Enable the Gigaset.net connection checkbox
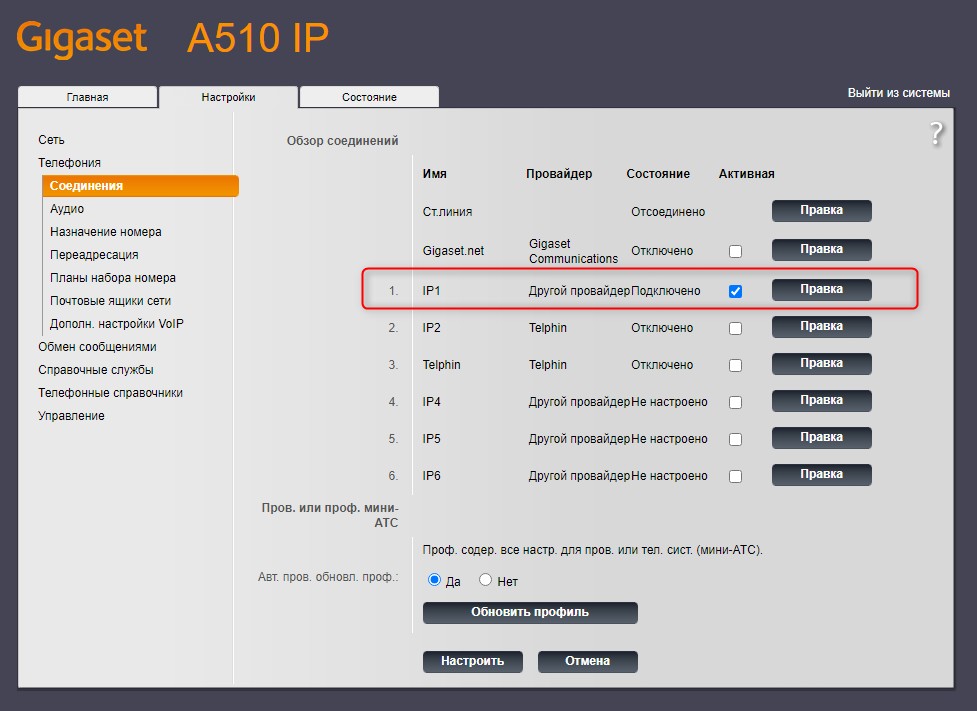Viewport: 977px width, 711px height. 735,251
